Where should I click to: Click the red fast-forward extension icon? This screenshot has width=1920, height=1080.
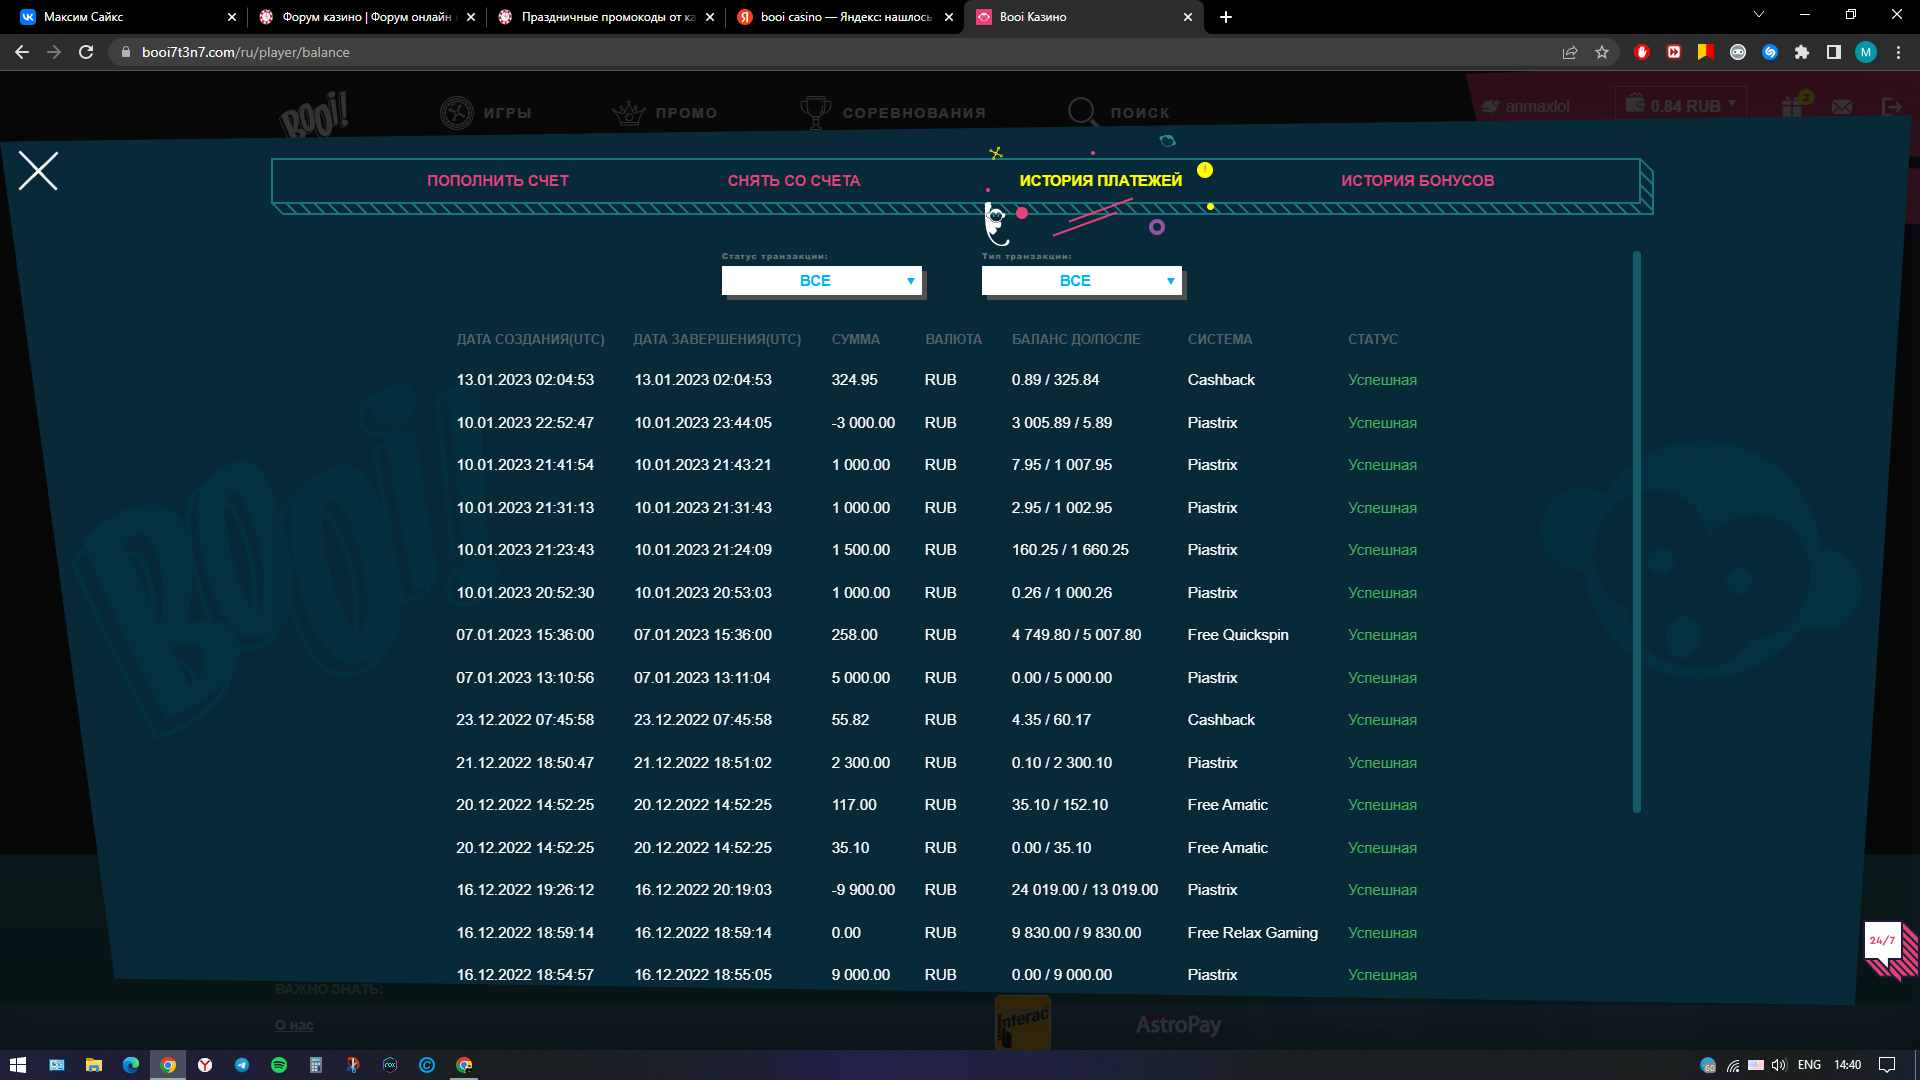(x=1674, y=52)
